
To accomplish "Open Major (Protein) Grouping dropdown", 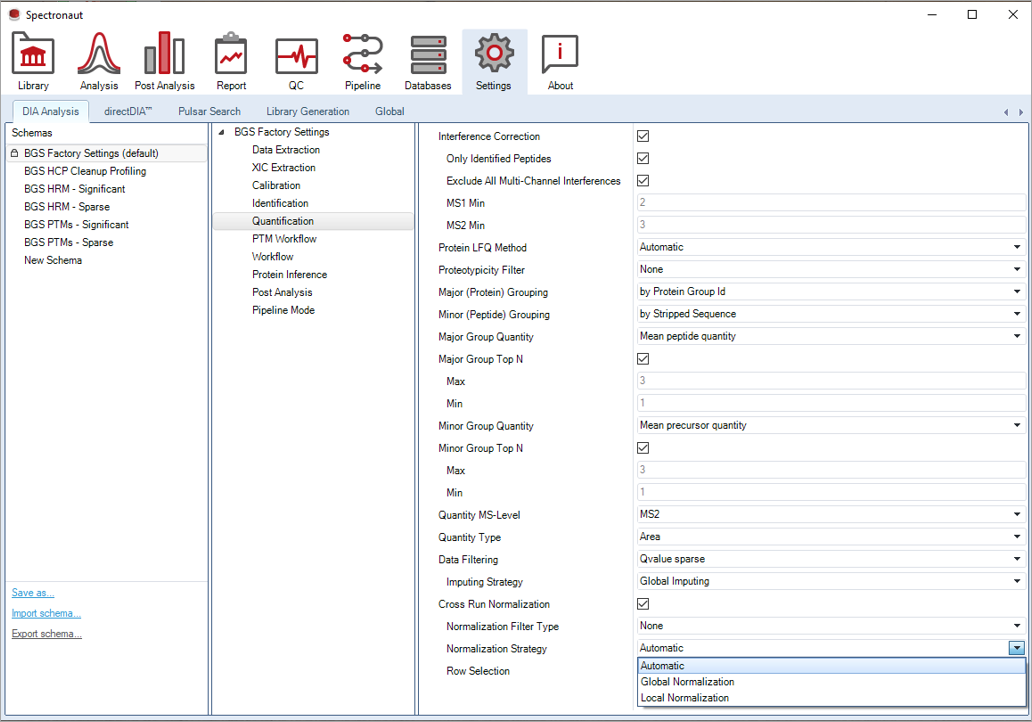I will [831, 292].
